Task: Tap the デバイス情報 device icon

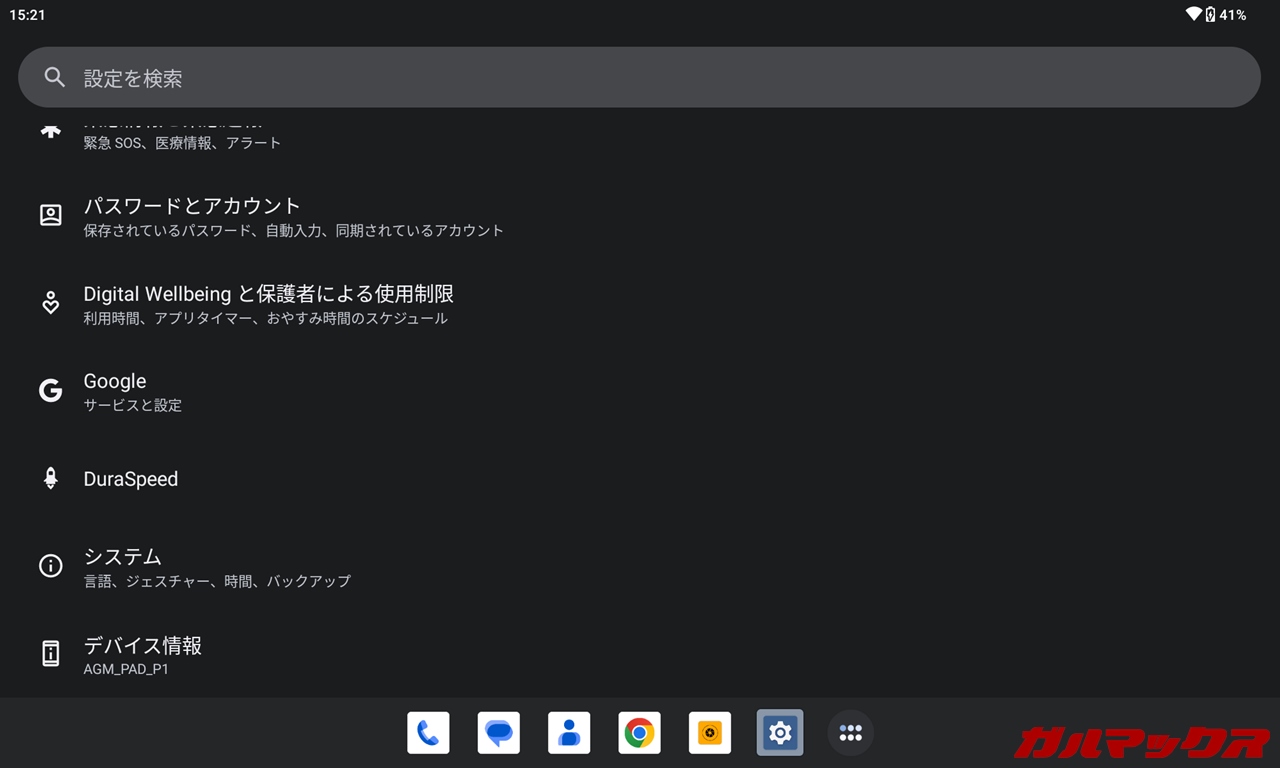Action: [50, 654]
